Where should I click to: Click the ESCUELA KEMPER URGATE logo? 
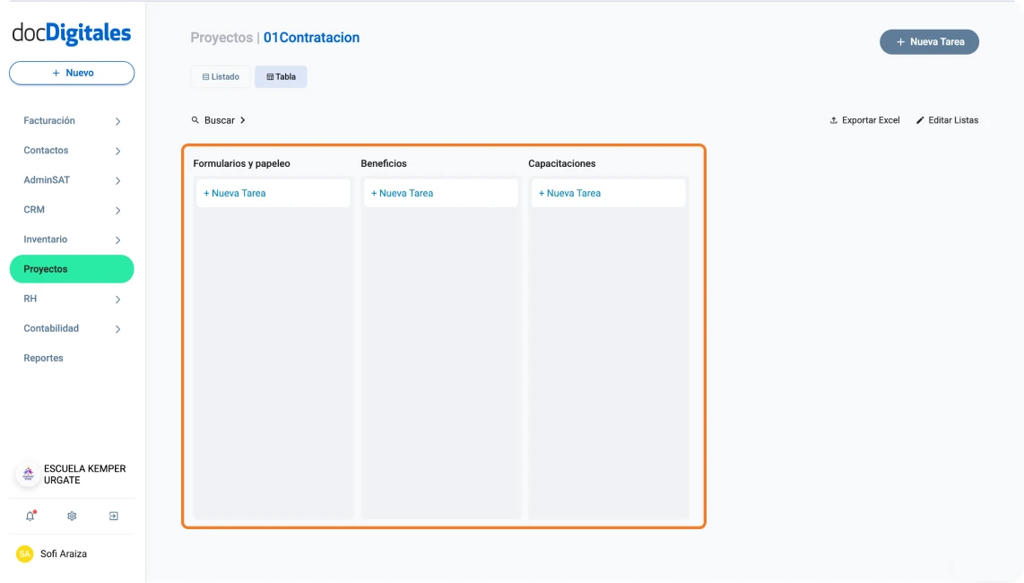(26, 474)
